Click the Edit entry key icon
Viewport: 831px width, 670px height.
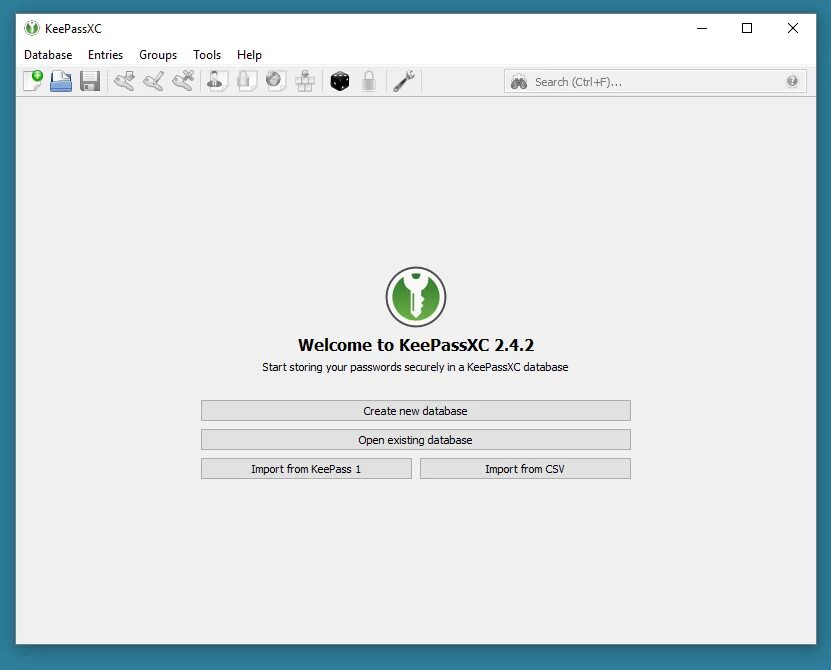pyautogui.click(x=154, y=81)
